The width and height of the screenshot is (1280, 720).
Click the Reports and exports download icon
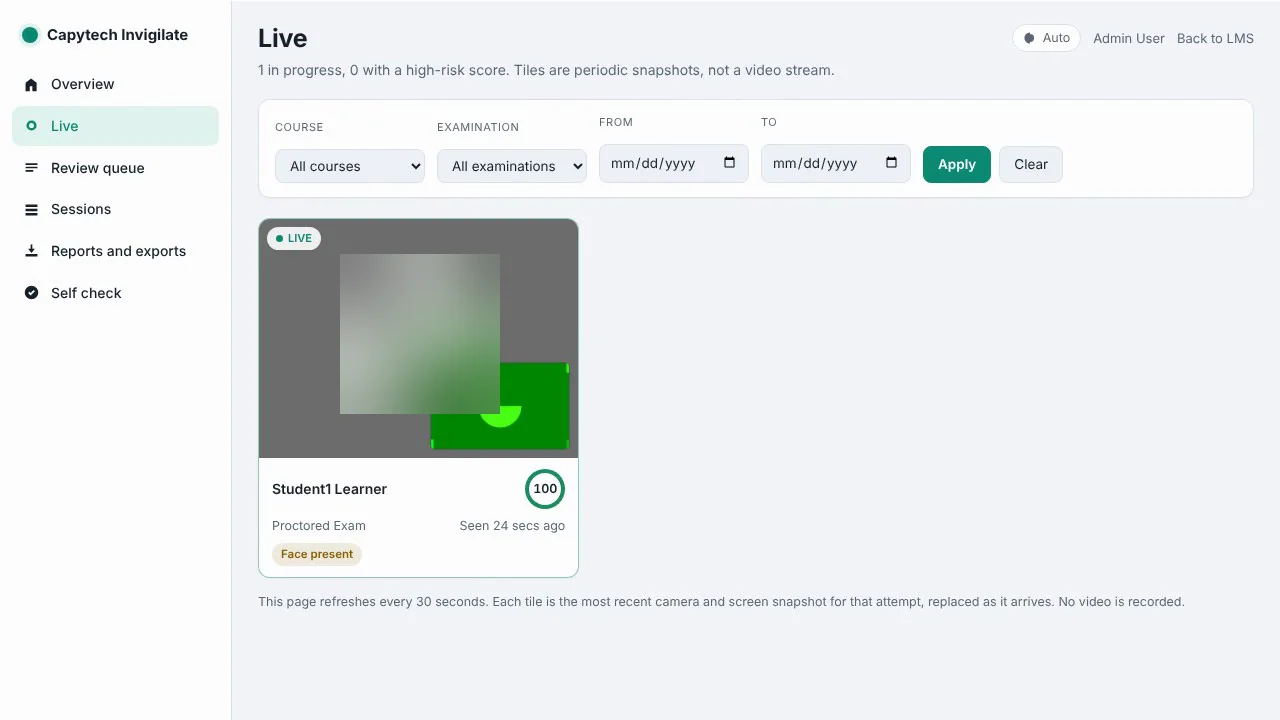tap(31, 251)
